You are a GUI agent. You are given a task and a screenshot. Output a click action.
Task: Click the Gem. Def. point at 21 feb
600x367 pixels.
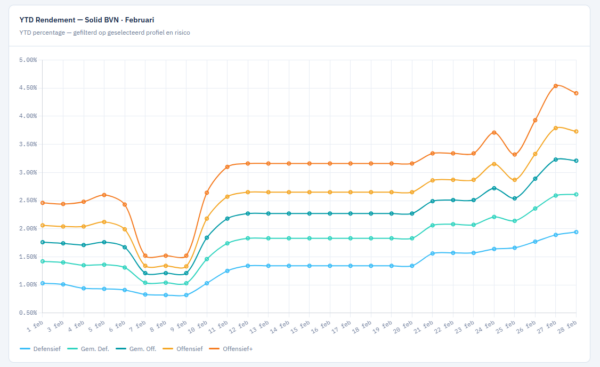pos(432,225)
